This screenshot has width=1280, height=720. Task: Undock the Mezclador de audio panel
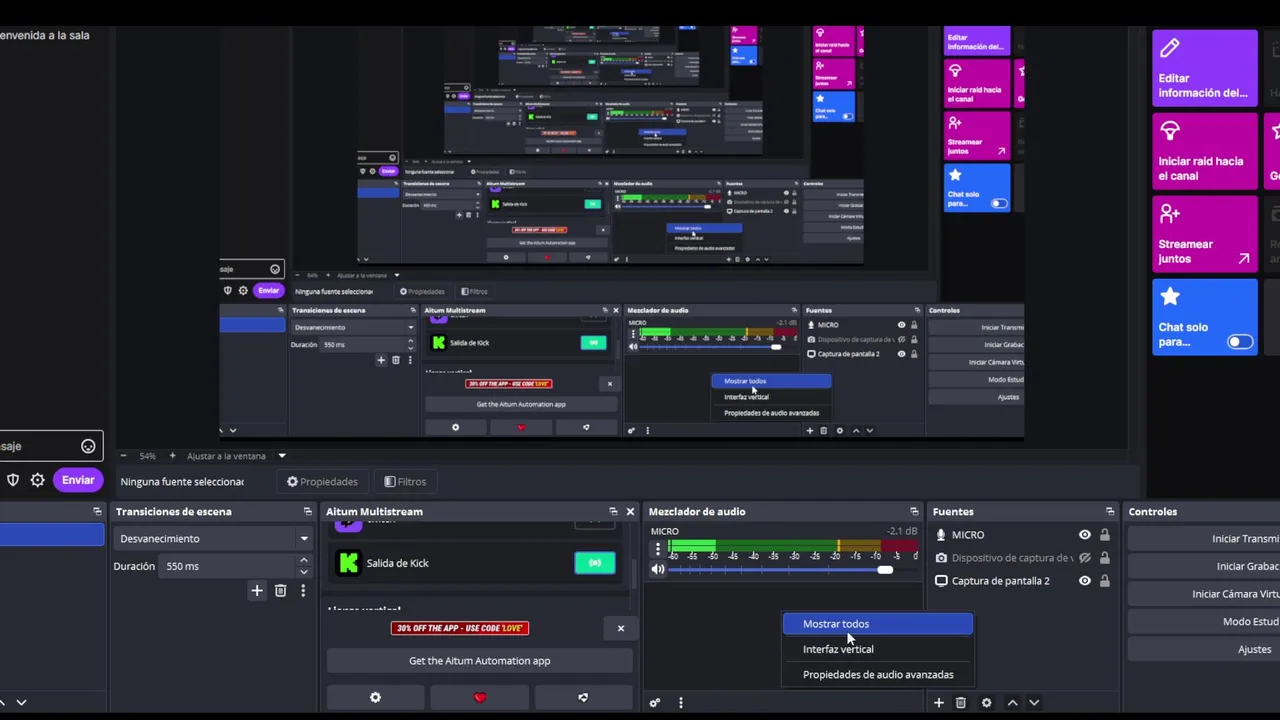[914, 512]
